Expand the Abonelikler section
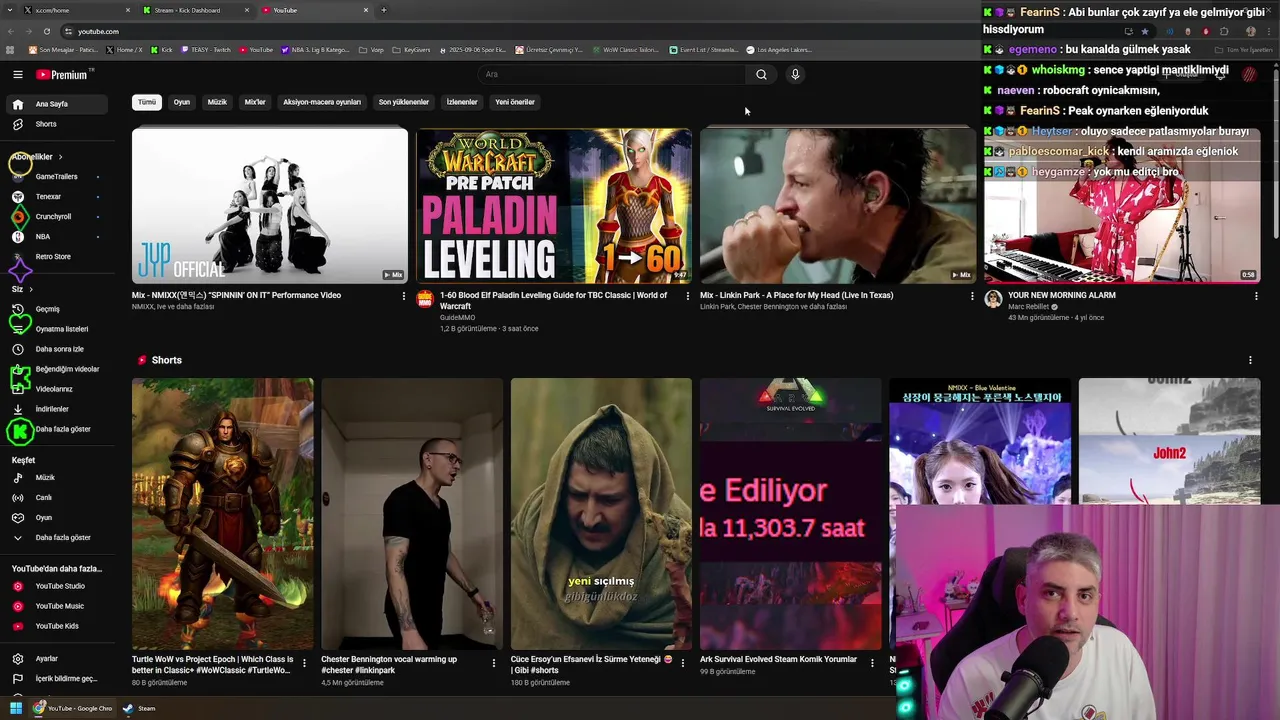1280x720 pixels. click(38, 157)
